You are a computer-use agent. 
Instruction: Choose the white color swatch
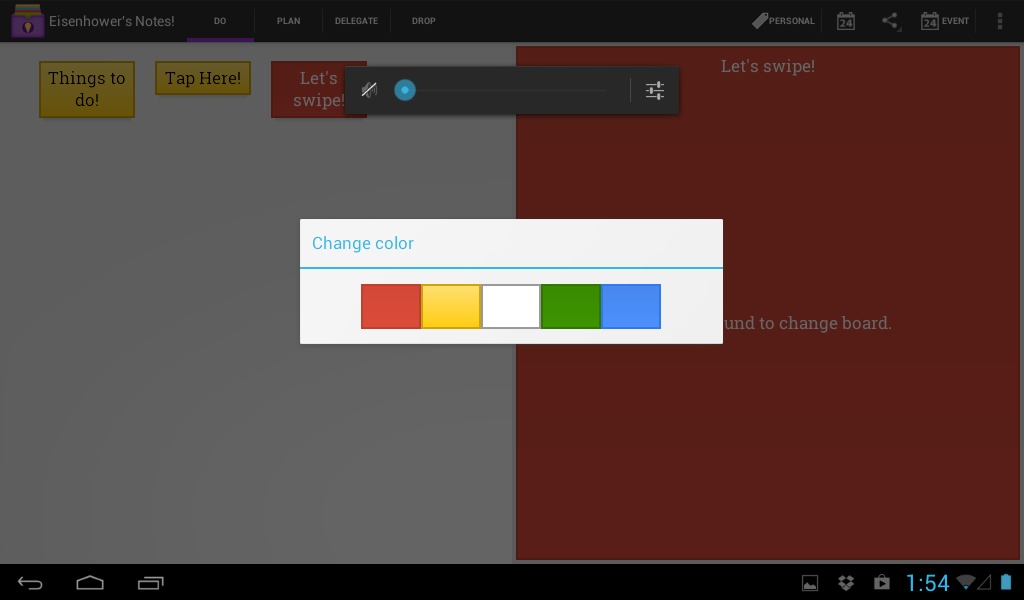(511, 306)
